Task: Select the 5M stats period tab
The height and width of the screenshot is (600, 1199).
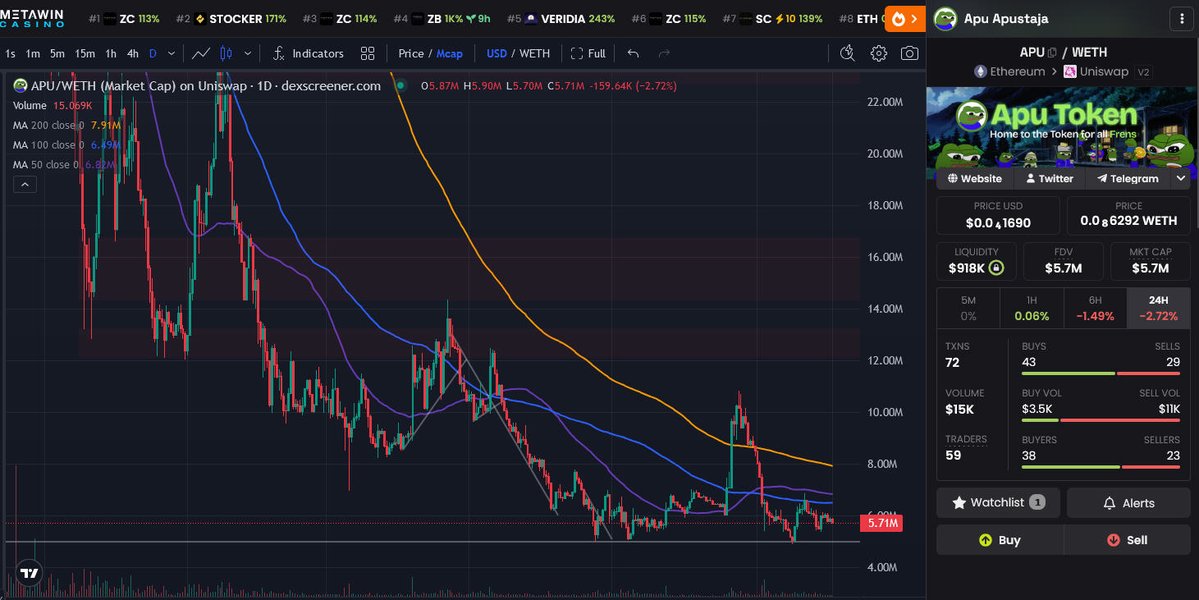Action: click(x=968, y=308)
